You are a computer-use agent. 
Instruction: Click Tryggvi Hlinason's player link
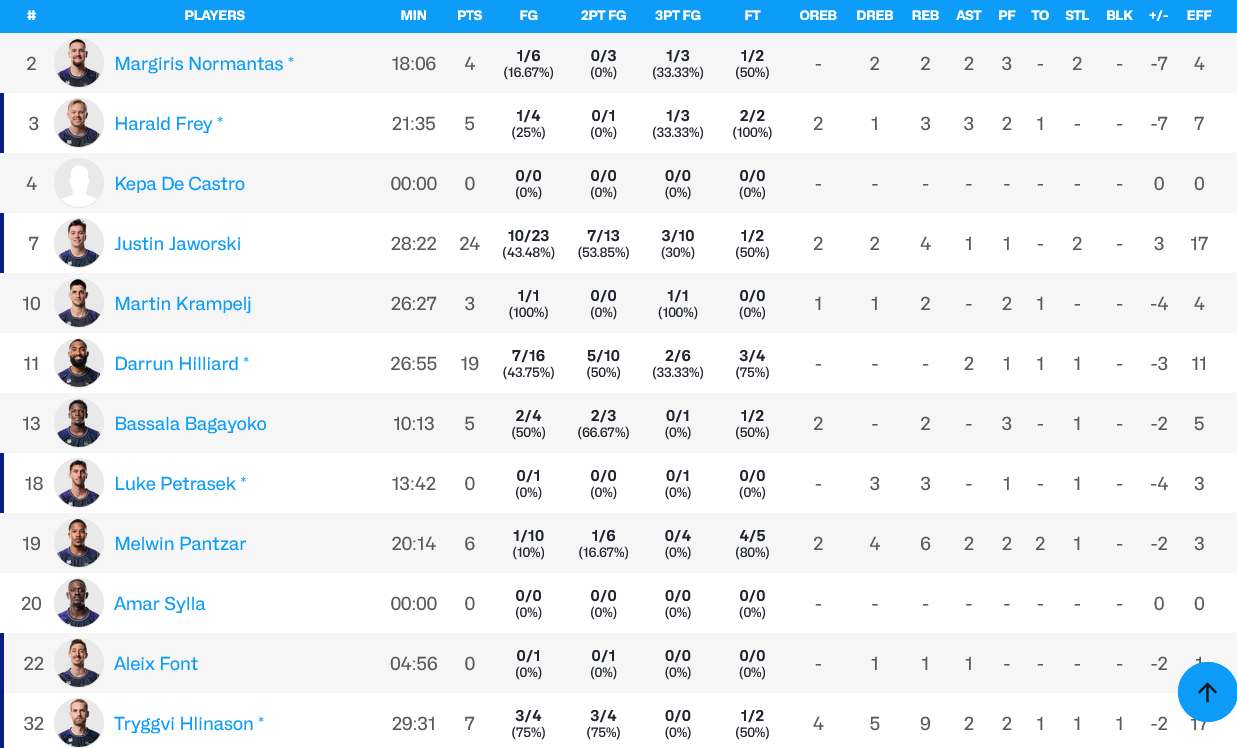[184, 724]
